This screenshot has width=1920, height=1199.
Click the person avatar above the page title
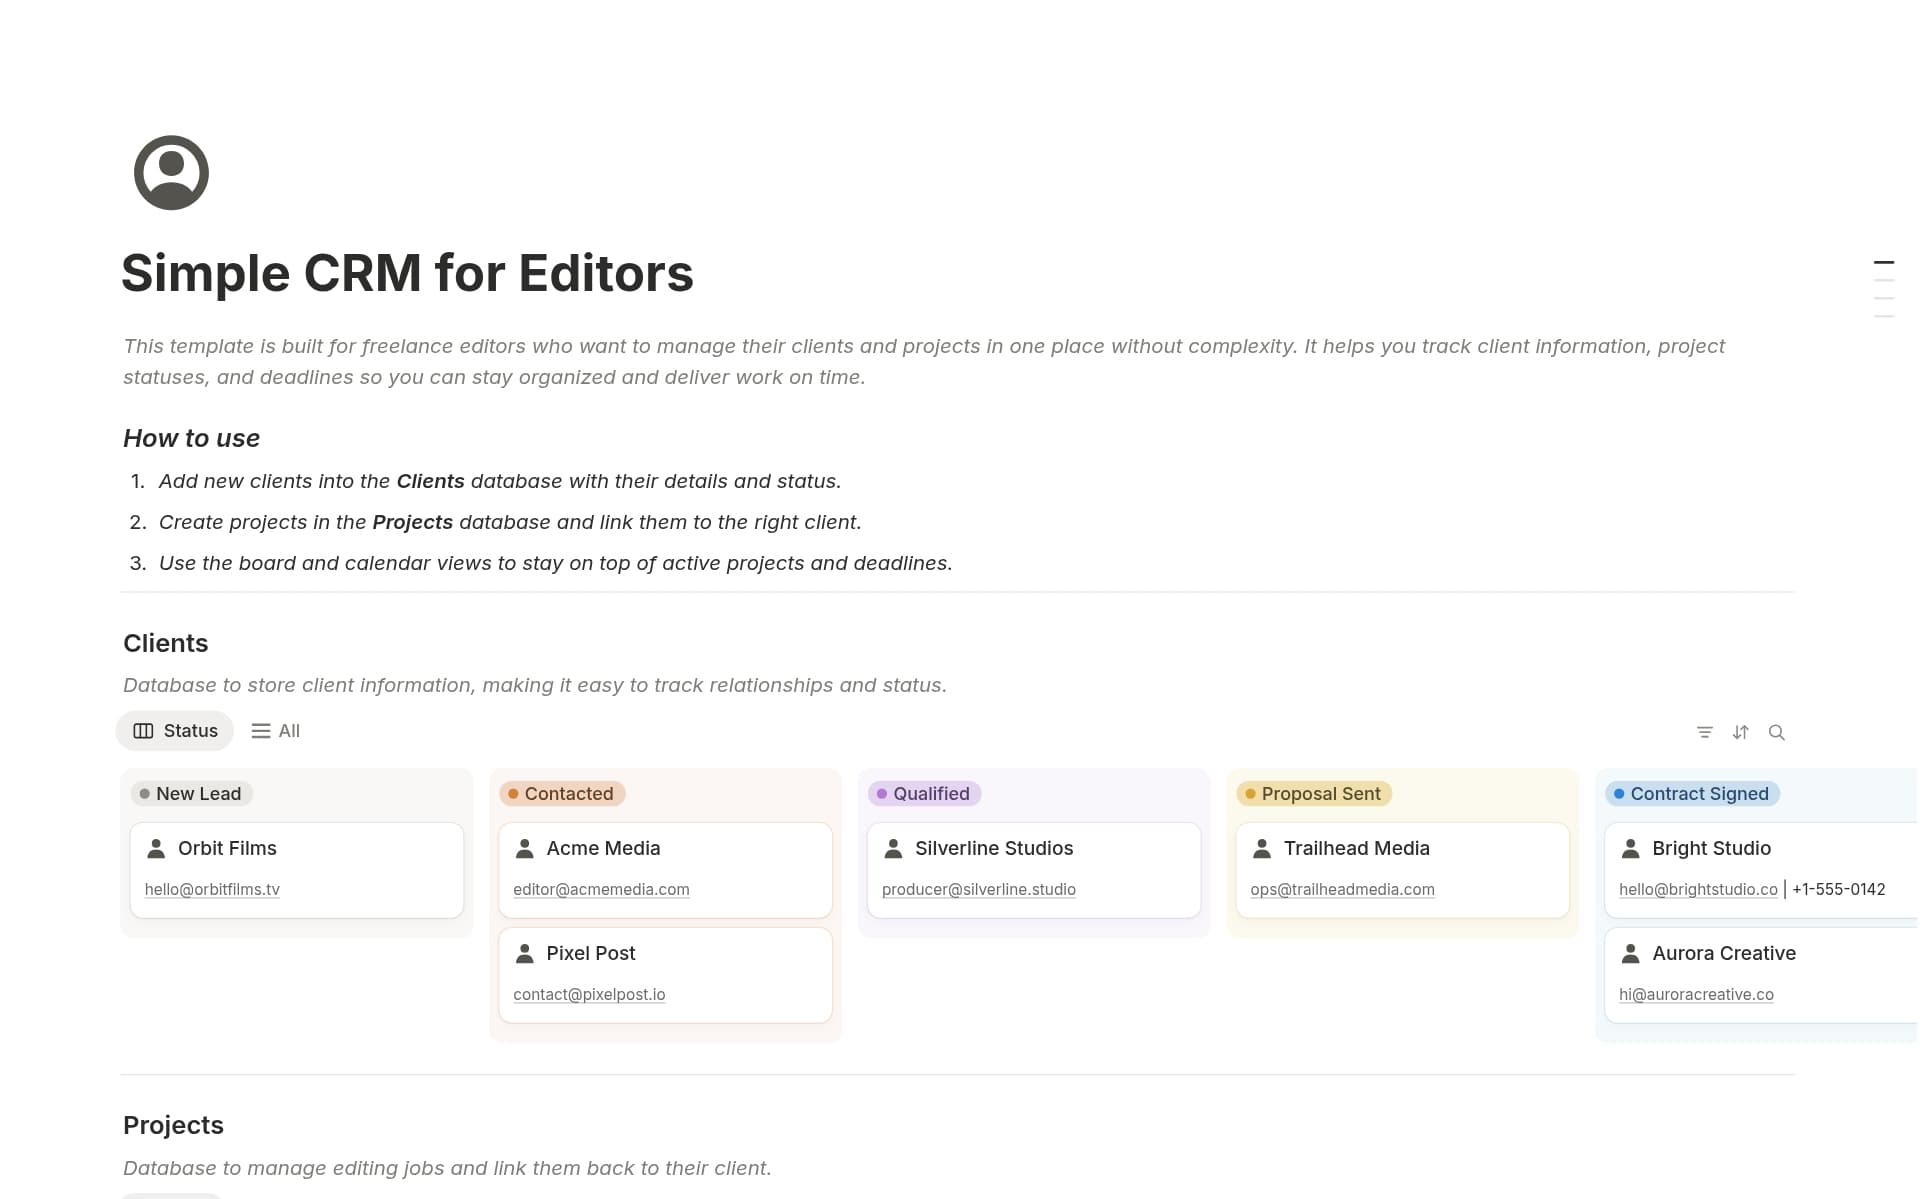coord(170,172)
